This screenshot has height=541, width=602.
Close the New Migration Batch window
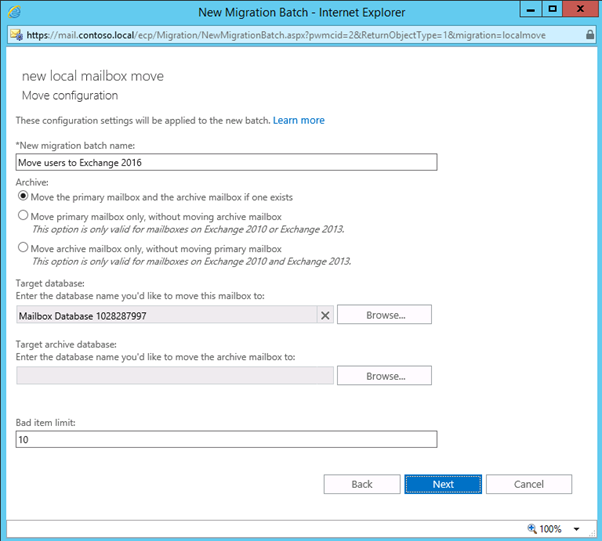[x=580, y=10]
